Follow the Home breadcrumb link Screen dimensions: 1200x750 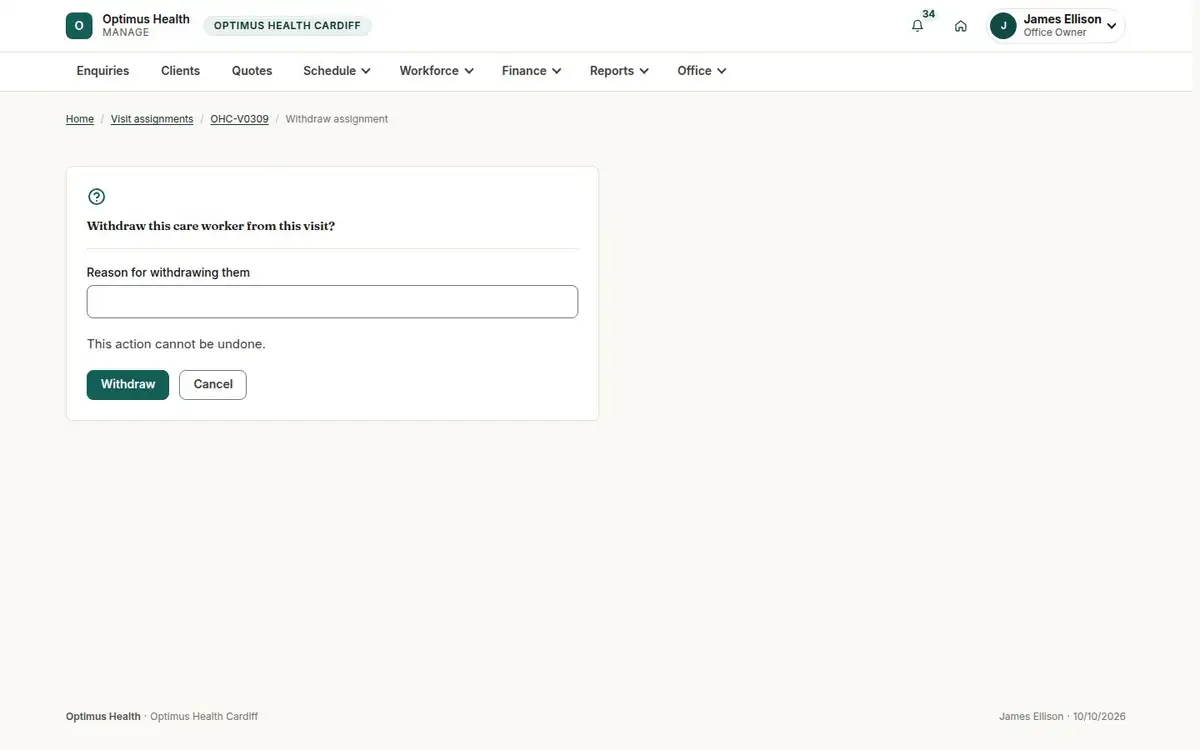point(80,119)
